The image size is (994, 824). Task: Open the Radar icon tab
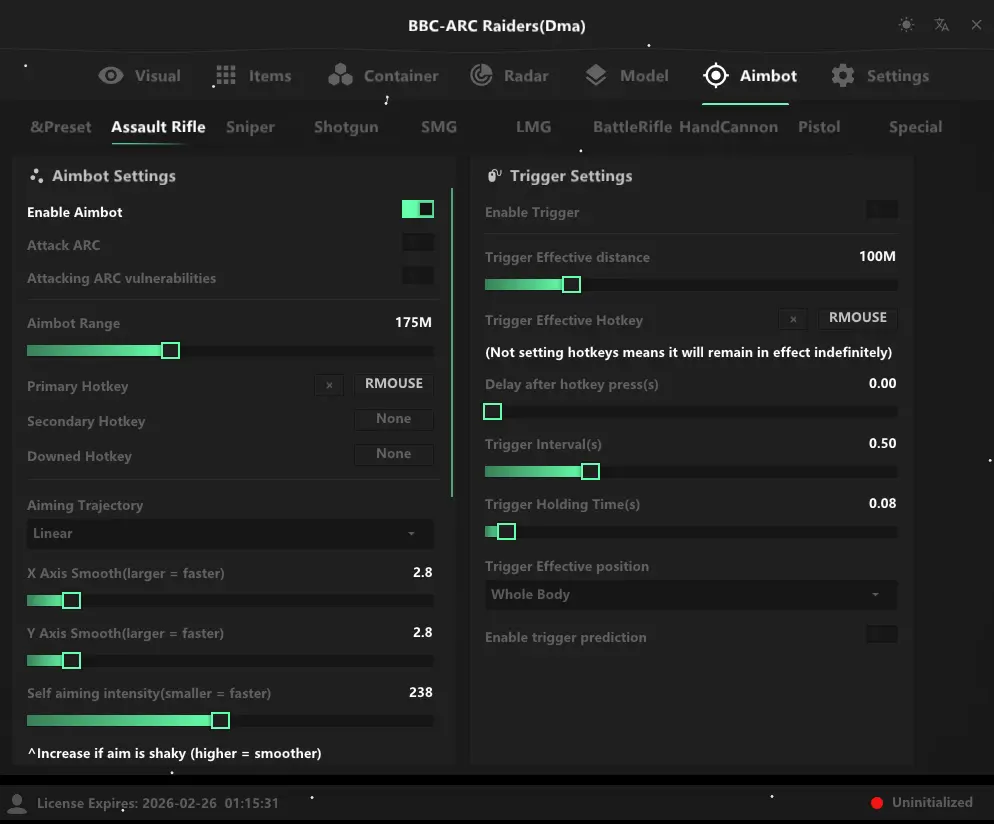[x=482, y=76]
